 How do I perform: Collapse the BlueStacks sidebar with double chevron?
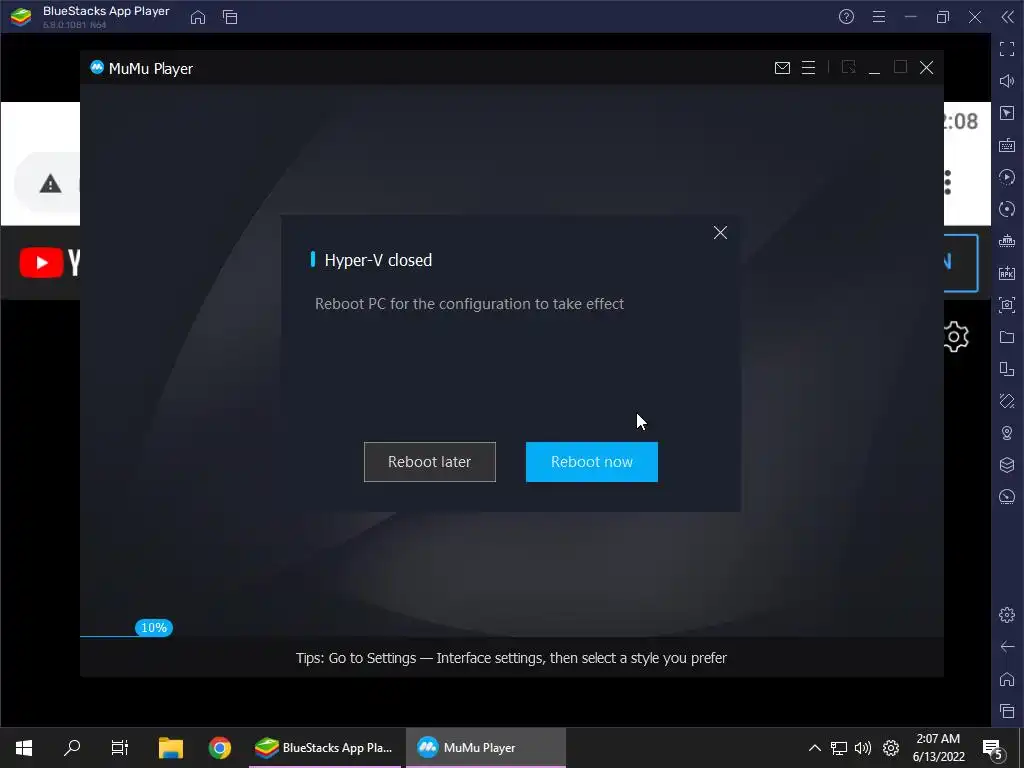[x=1008, y=17]
